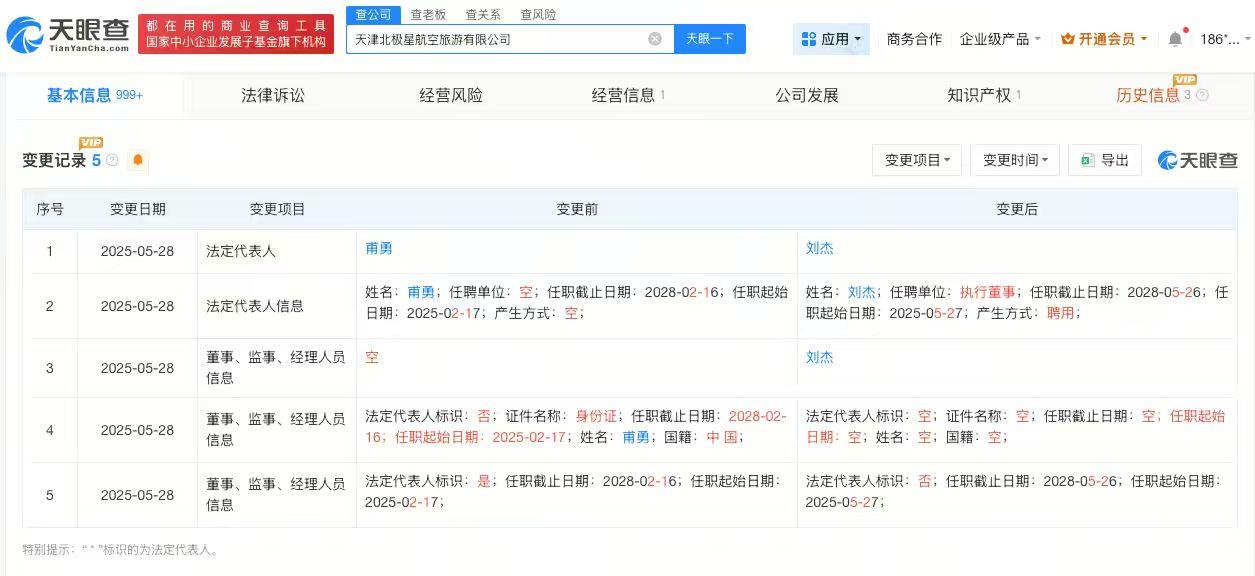1255x576 pixels.
Task: Clear the search field with the X icon
Action: (x=655, y=39)
